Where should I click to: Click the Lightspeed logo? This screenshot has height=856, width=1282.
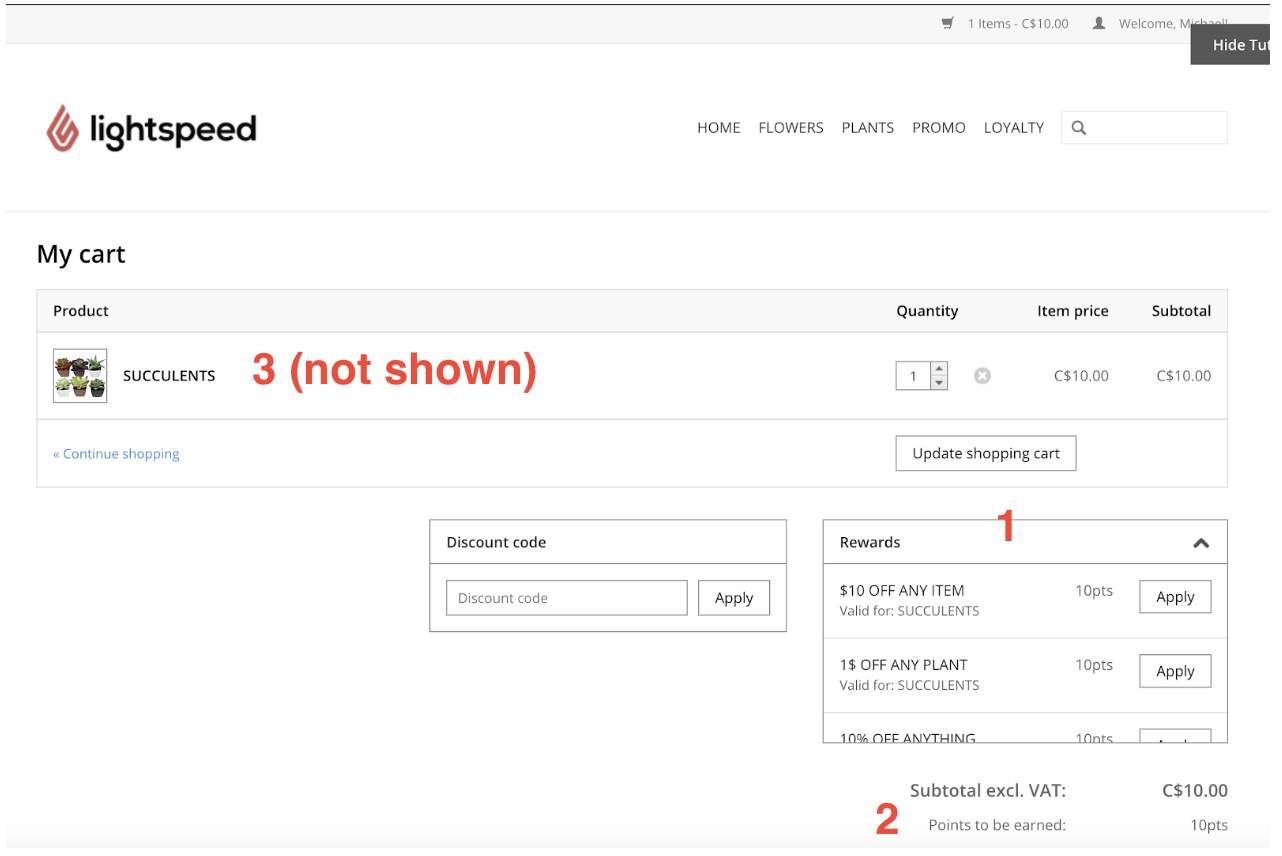click(x=152, y=129)
